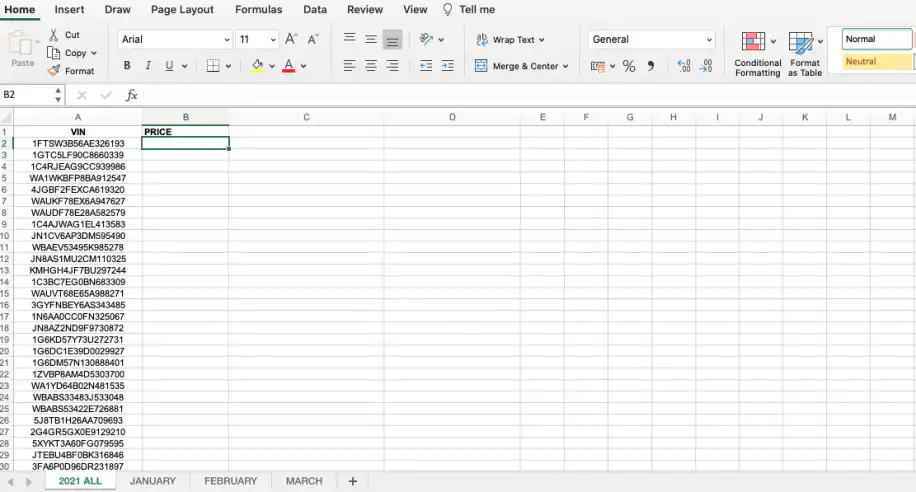The width and height of the screenshot is (916, 492).
Task: Align text to top
Action: pyautogui.click(x=349, y=39)
